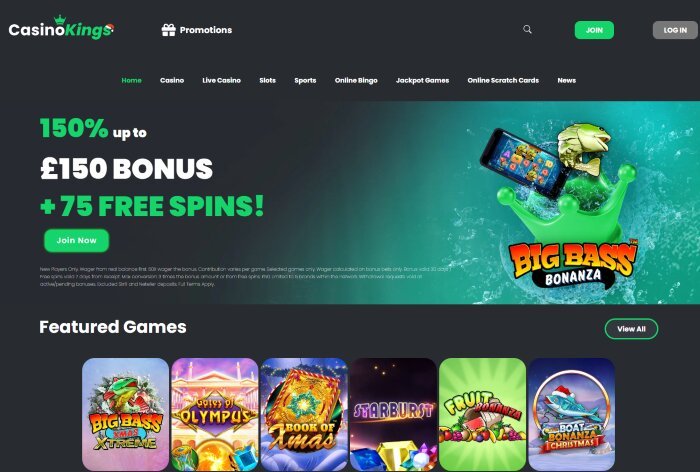The height and width of the screenshot is (472, 700).
Task: Select Jackpot Games in the navigation
Action: pos(422,80)
